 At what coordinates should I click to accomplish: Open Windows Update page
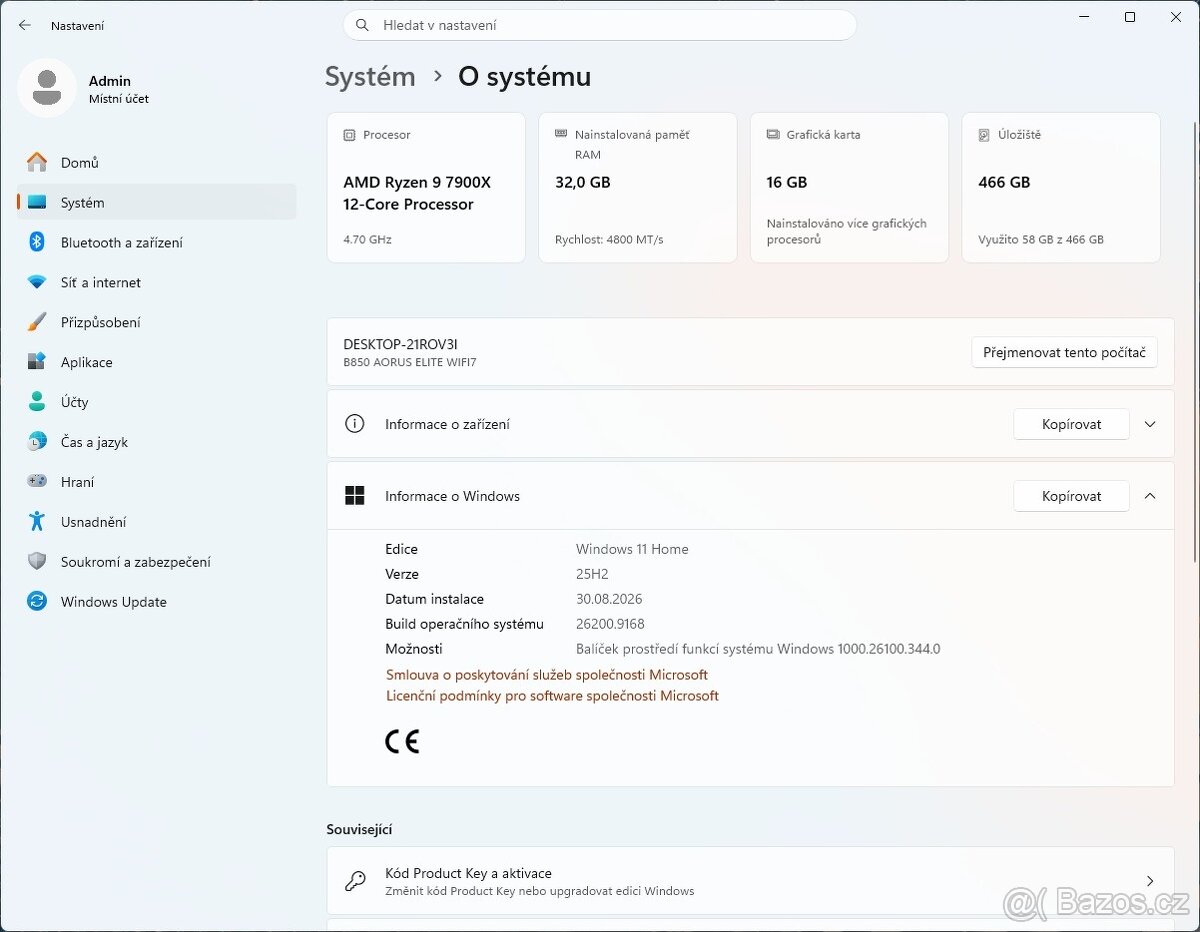click(x=157, y=602)
